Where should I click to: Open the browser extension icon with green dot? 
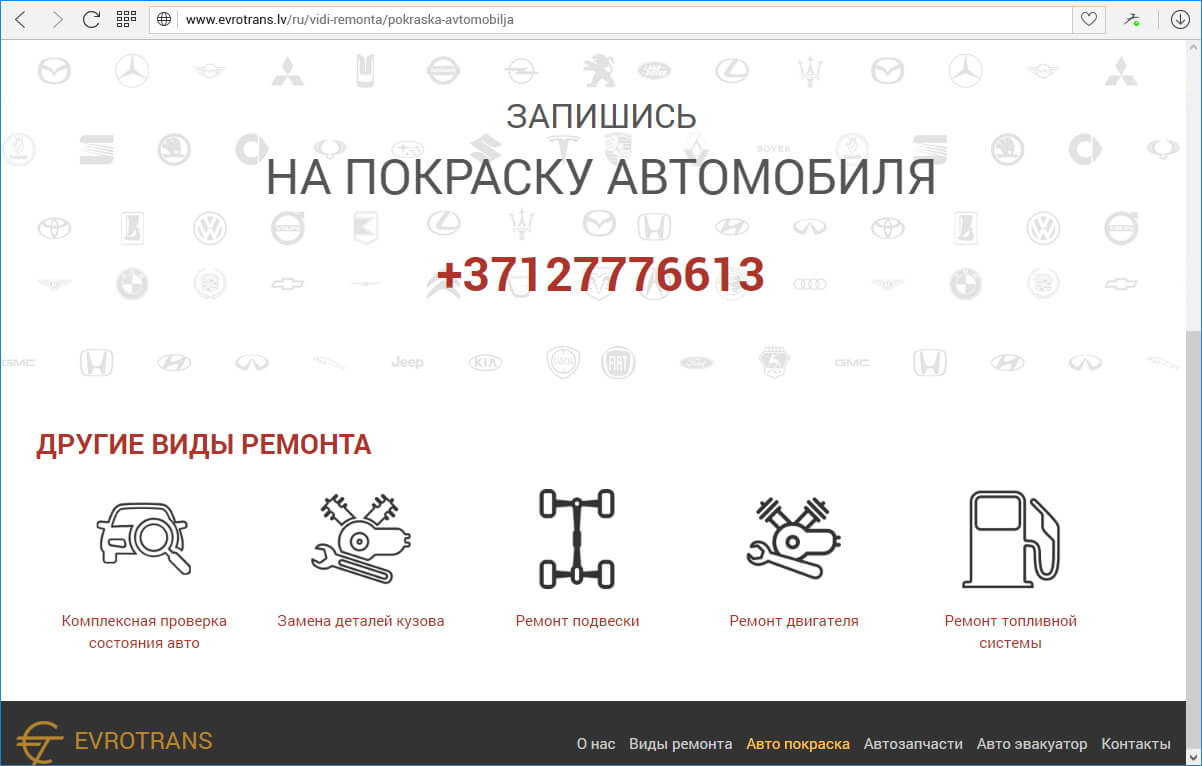[1132, 19]
